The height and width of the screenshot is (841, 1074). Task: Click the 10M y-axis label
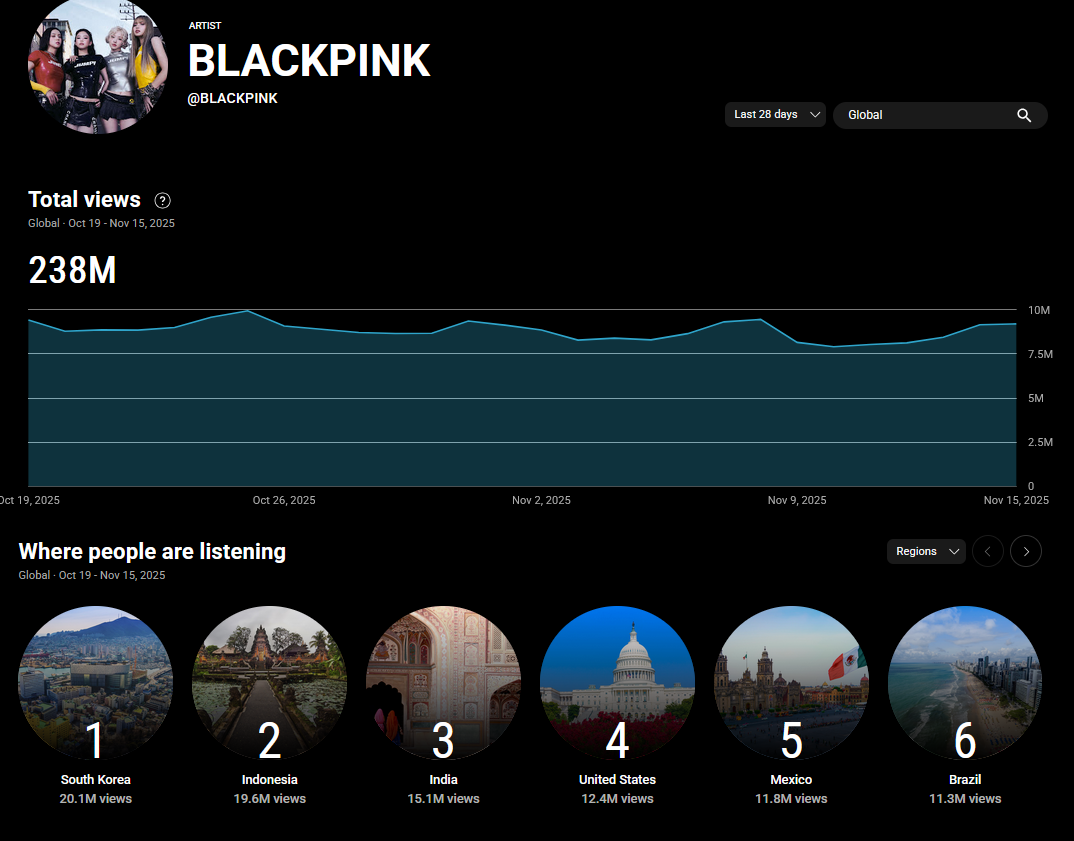pos(1038,310)
